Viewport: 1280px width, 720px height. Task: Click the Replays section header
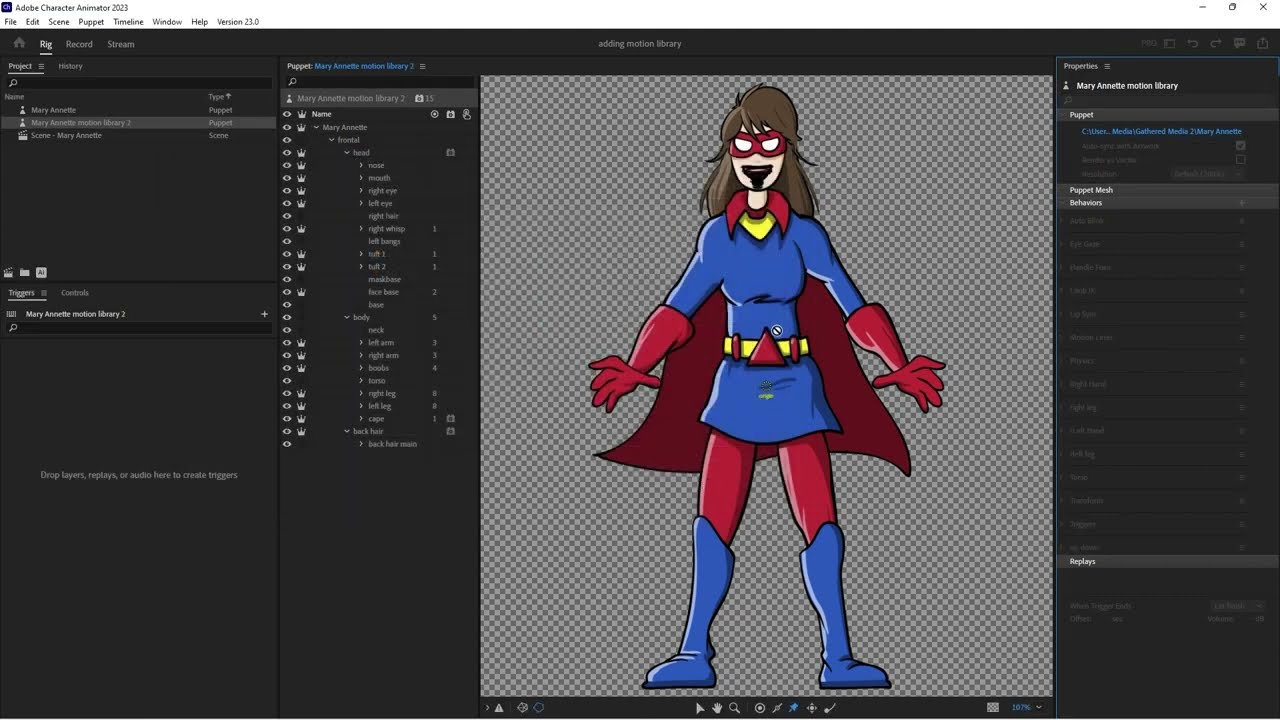coord(1168,562)
